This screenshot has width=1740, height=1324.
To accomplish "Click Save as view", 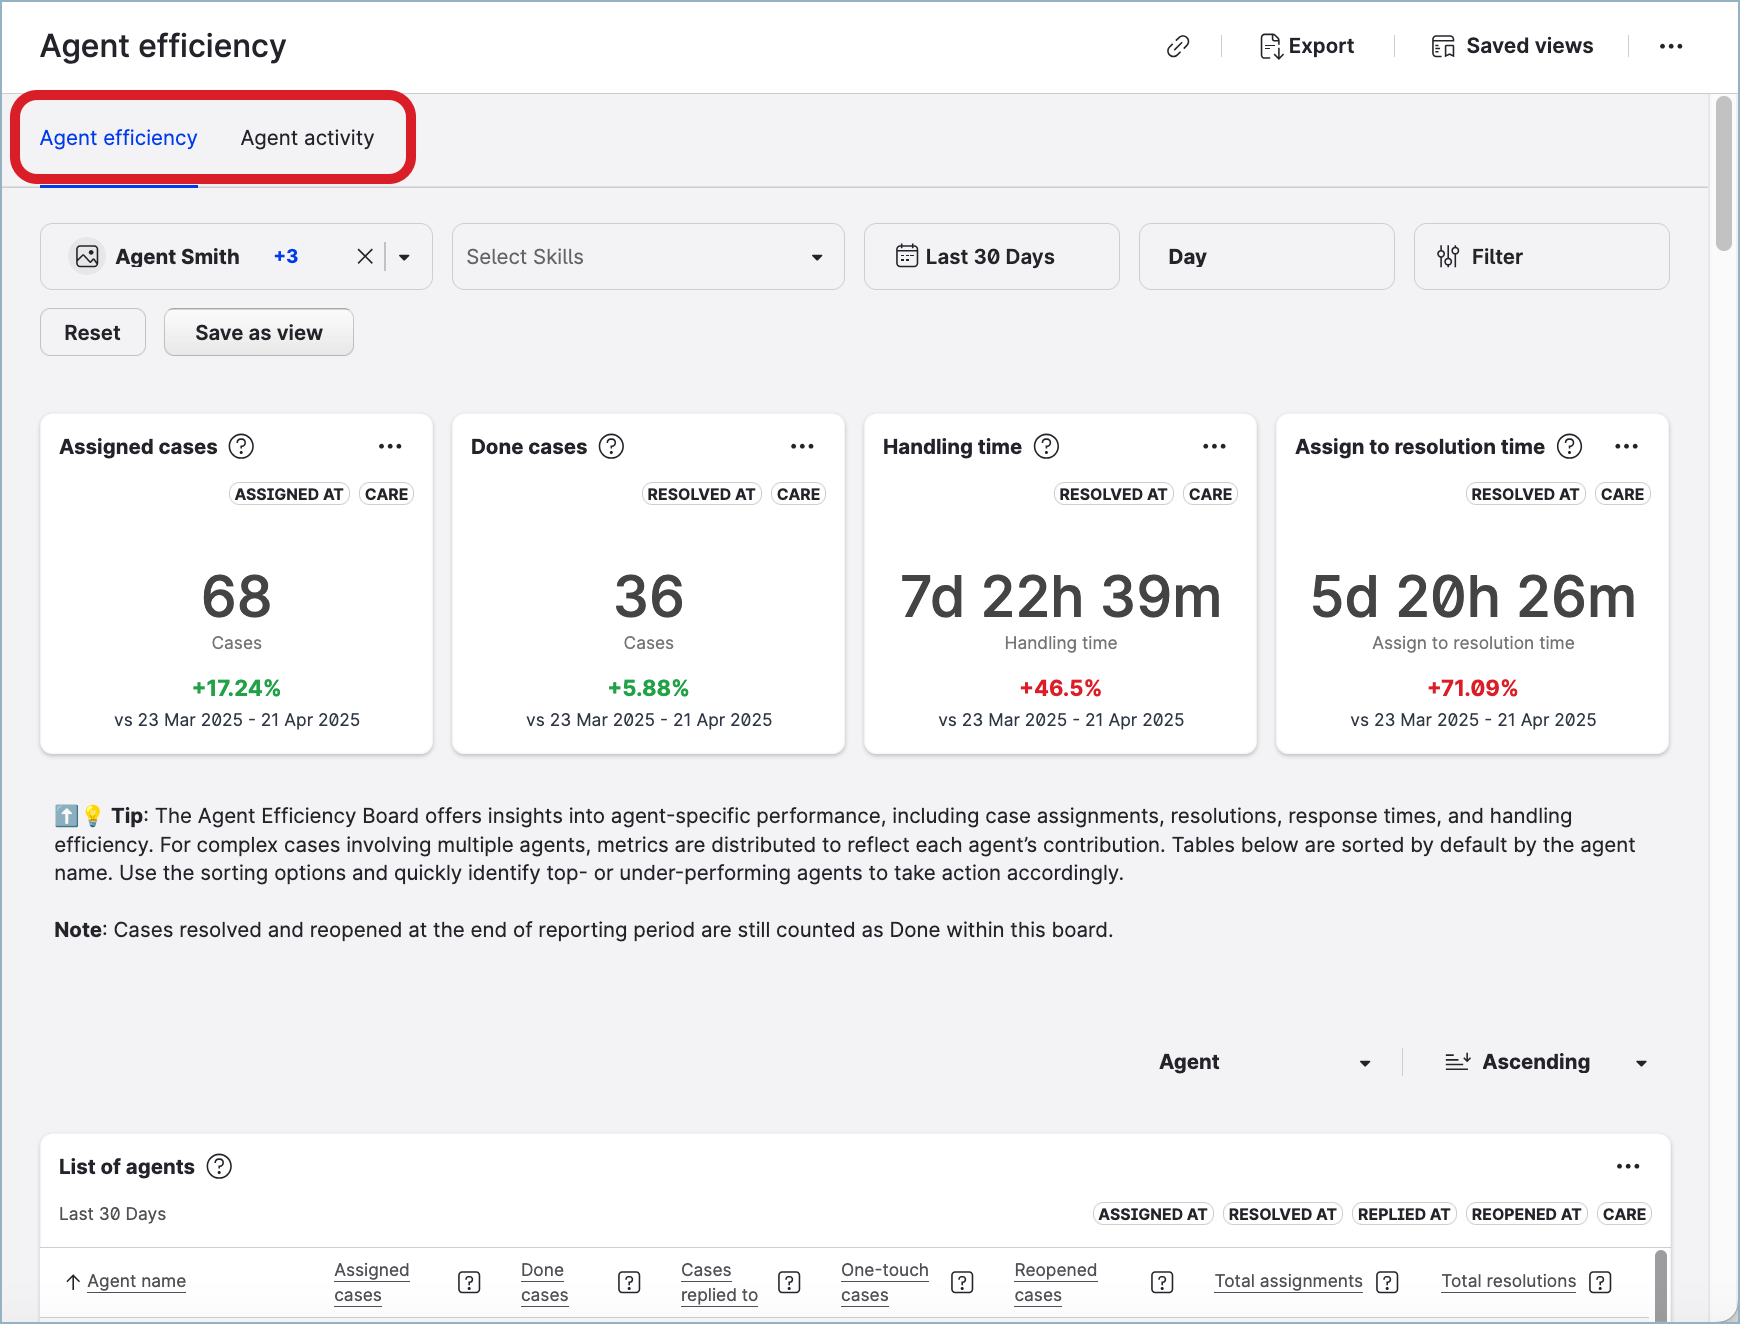I will 259,332.
